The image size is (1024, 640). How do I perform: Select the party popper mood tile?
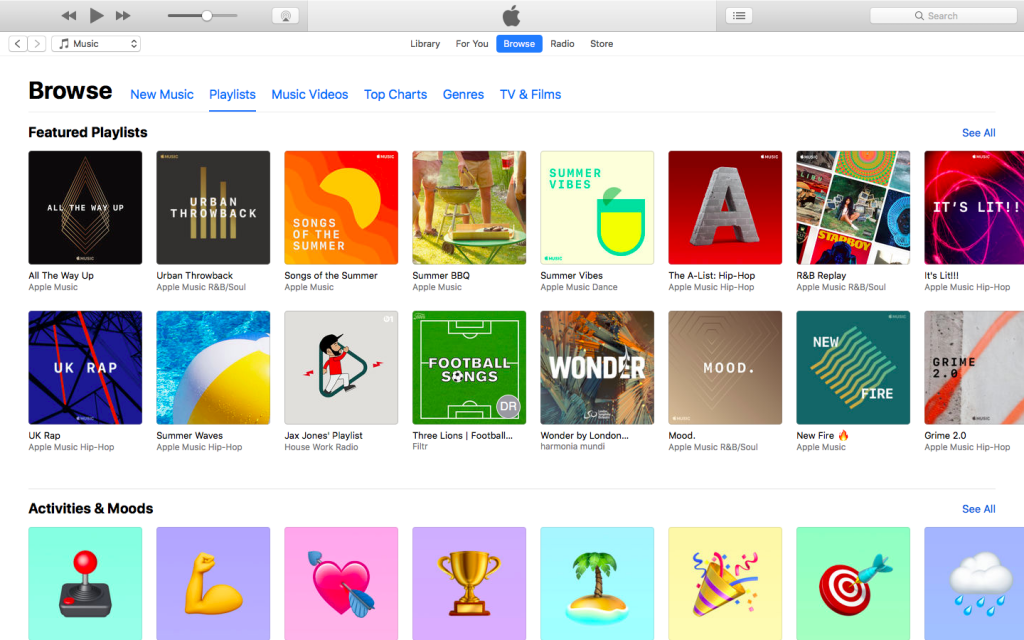[725, 583]
